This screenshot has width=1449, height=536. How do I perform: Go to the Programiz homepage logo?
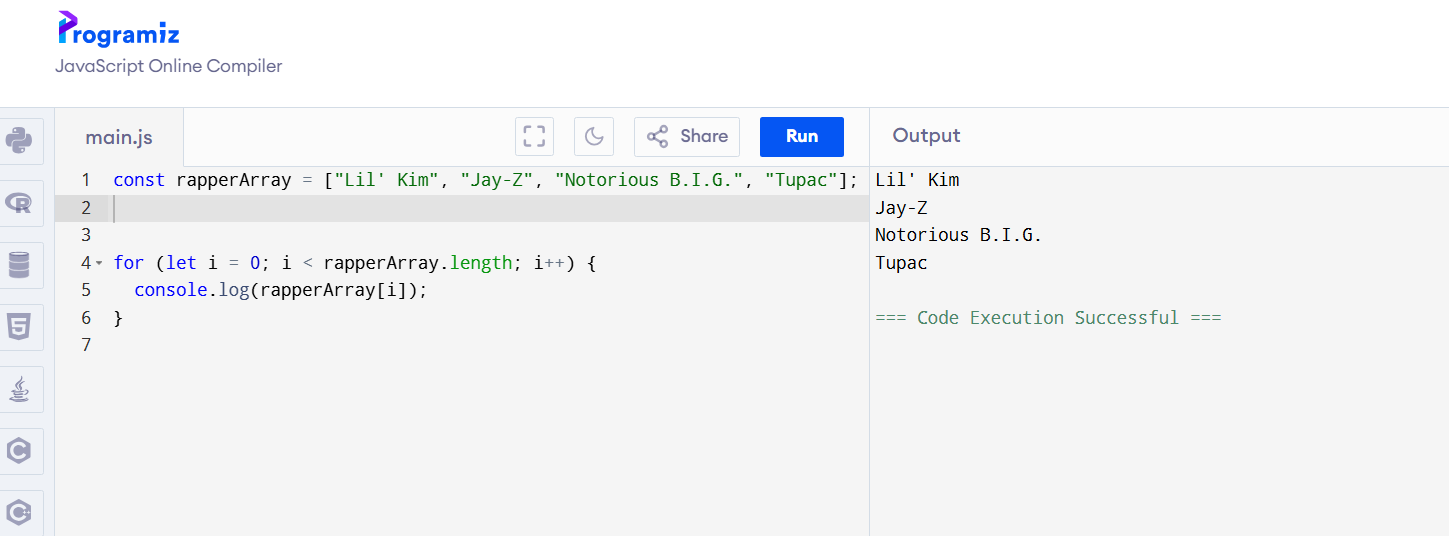pos(119,30)
